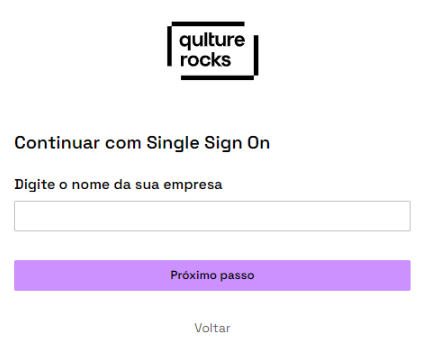Open the brand logo at the page top
Viewport: 424px width, 360px height.
pos(212,51)
